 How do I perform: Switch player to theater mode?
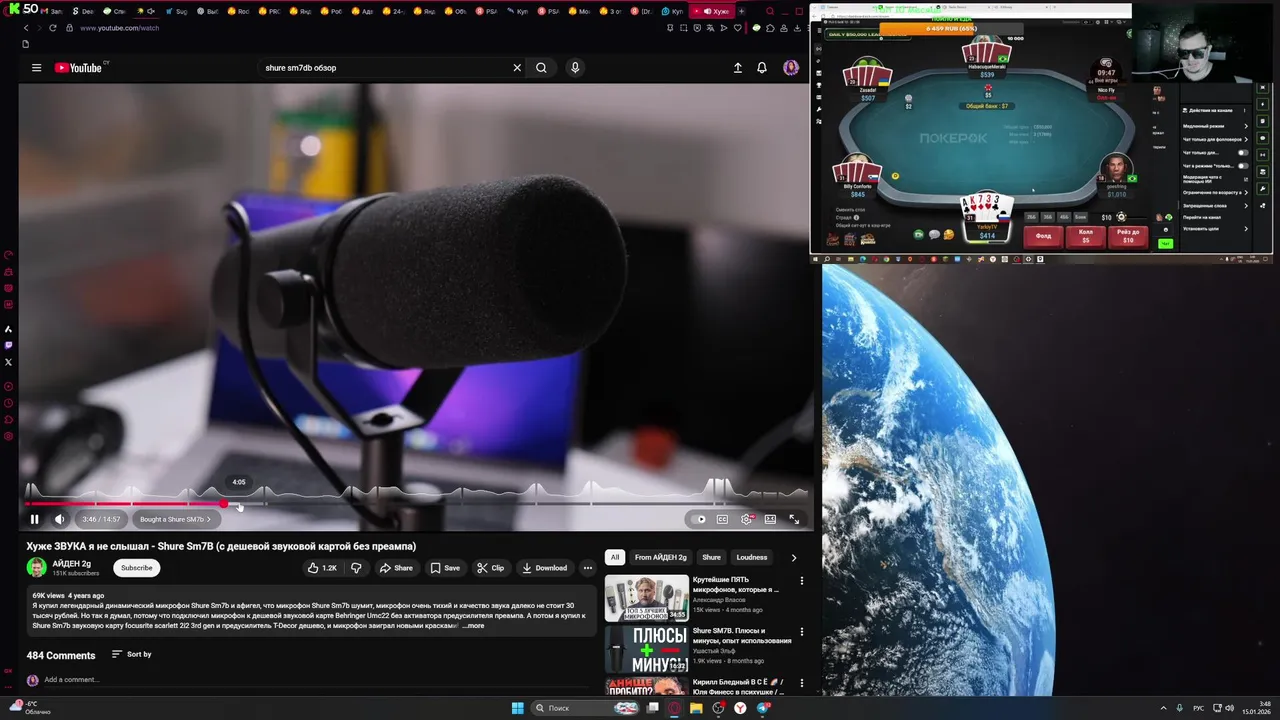770,519
